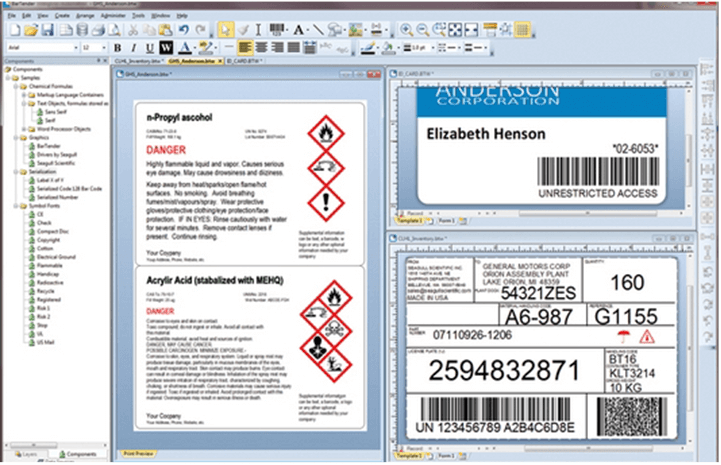
Task: Click the Open folder icon
Action: tap(32, 31)
